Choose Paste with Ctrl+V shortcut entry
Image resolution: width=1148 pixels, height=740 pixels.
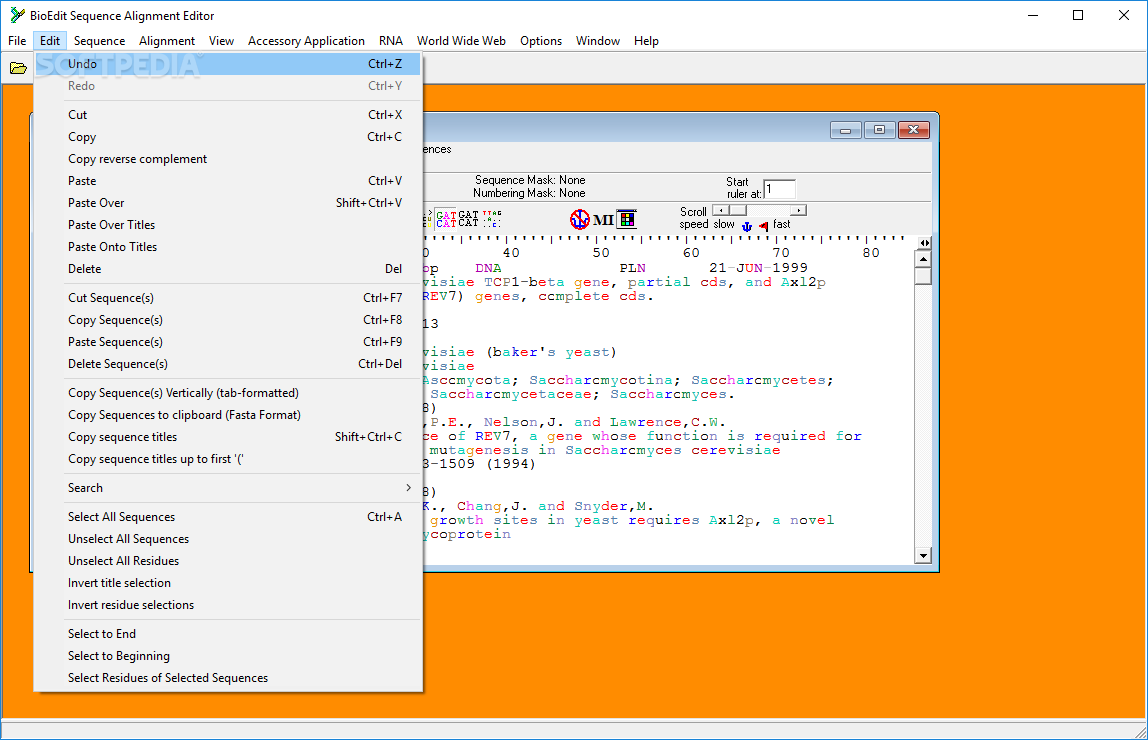(x=228, y=181)
